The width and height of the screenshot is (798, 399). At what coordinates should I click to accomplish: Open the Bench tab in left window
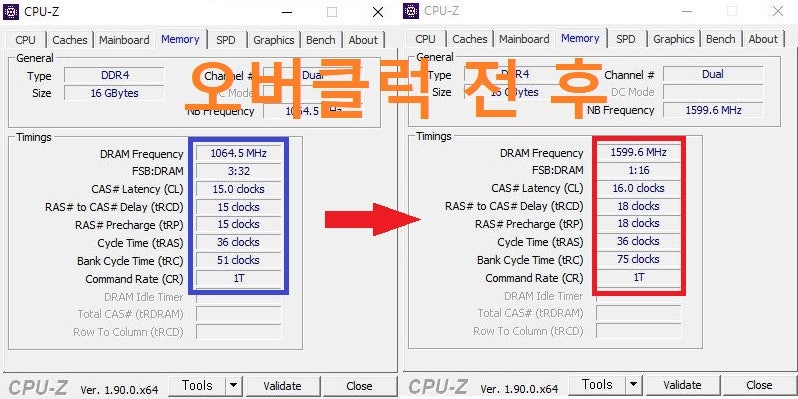pyautogui.click(x=321, y=40)
